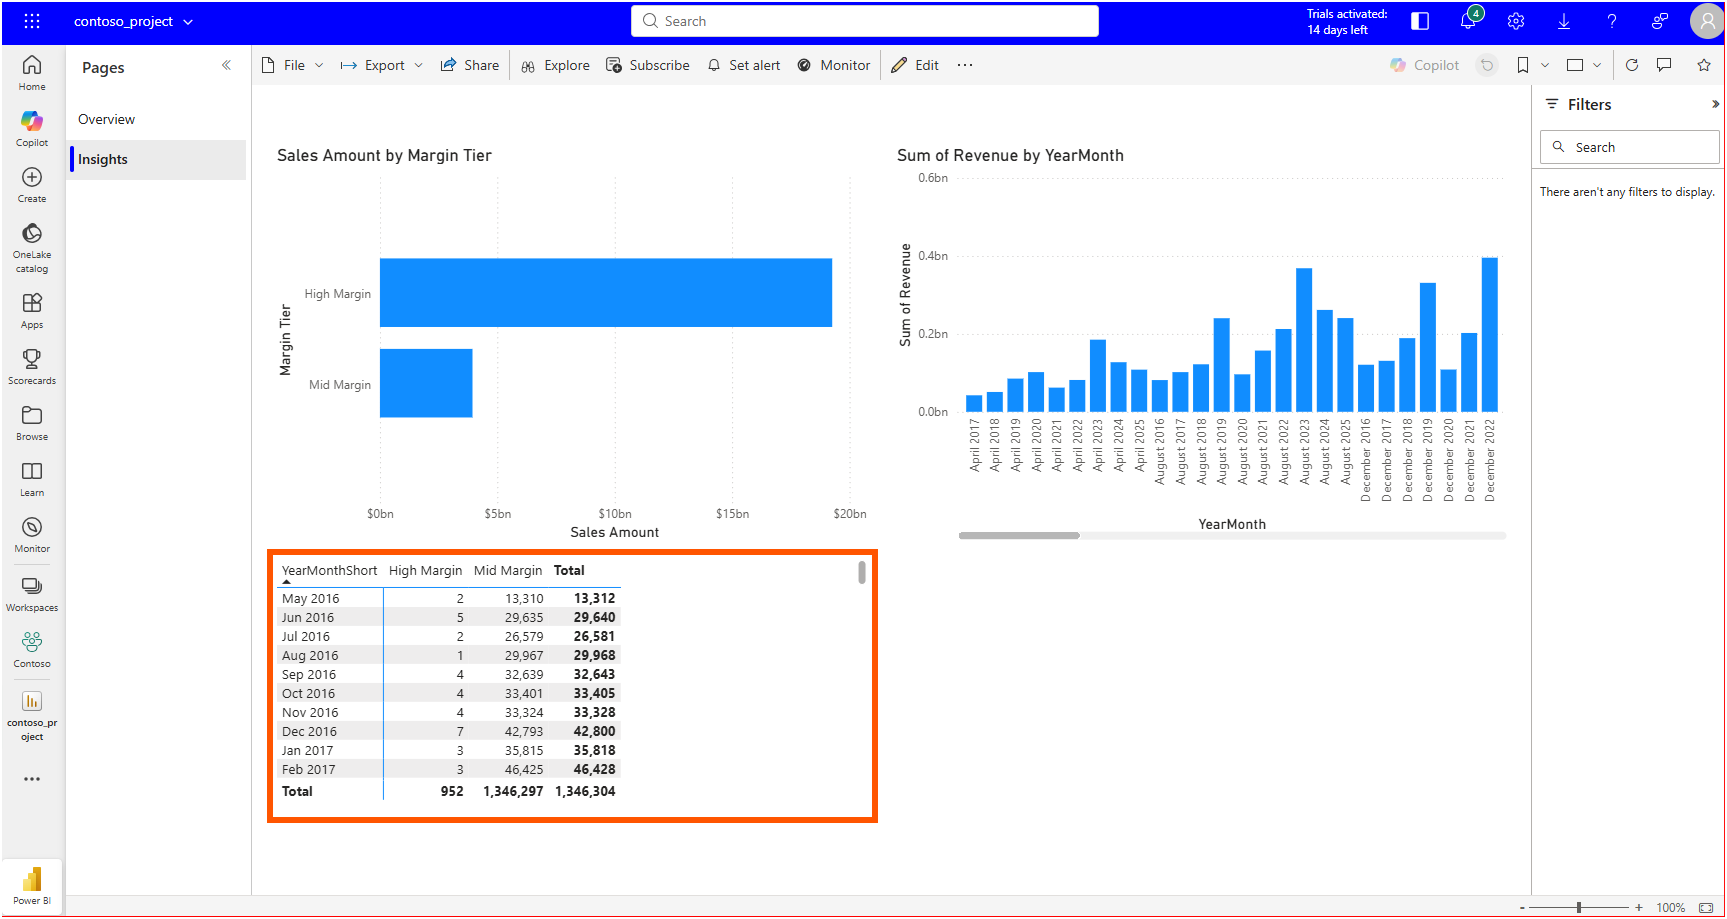Collapse the Pages pane
The image size is (1727, 919).
click(226, 66)
